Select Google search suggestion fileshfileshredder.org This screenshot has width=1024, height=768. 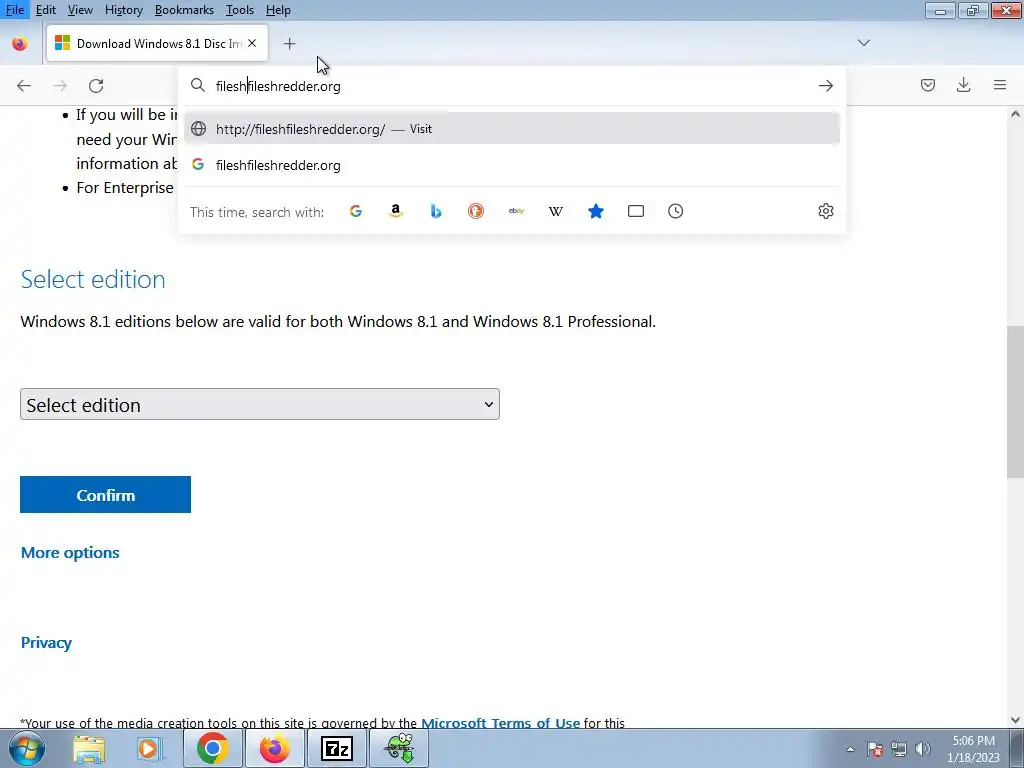pos(511,165)
